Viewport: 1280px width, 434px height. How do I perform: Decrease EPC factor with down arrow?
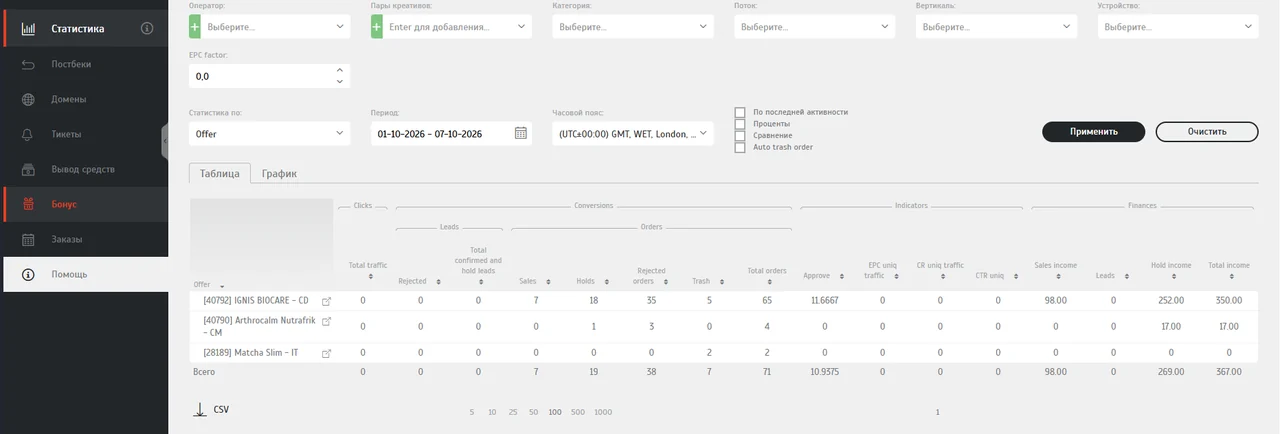click(x=340, y=81)
